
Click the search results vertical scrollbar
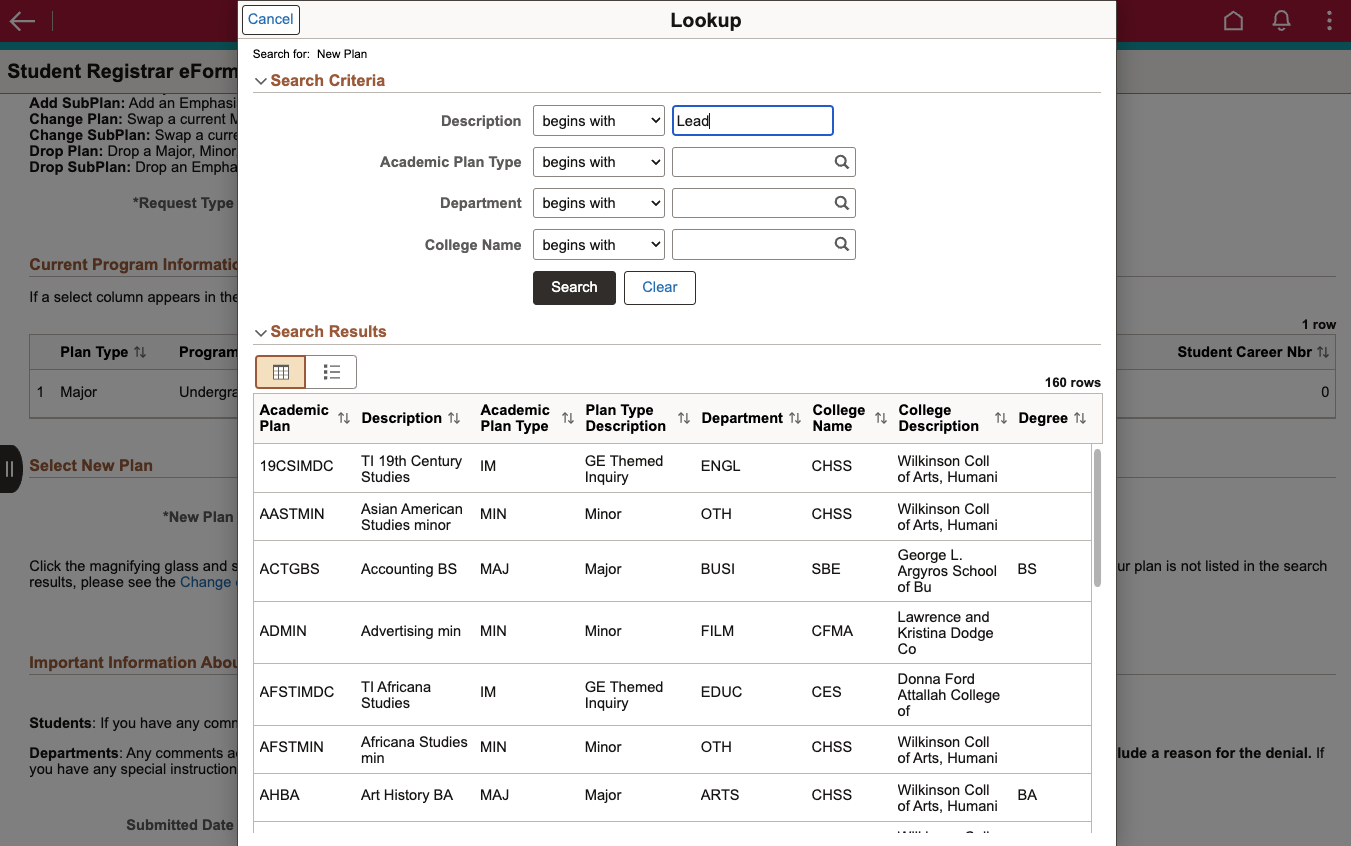click(1097, 518)
